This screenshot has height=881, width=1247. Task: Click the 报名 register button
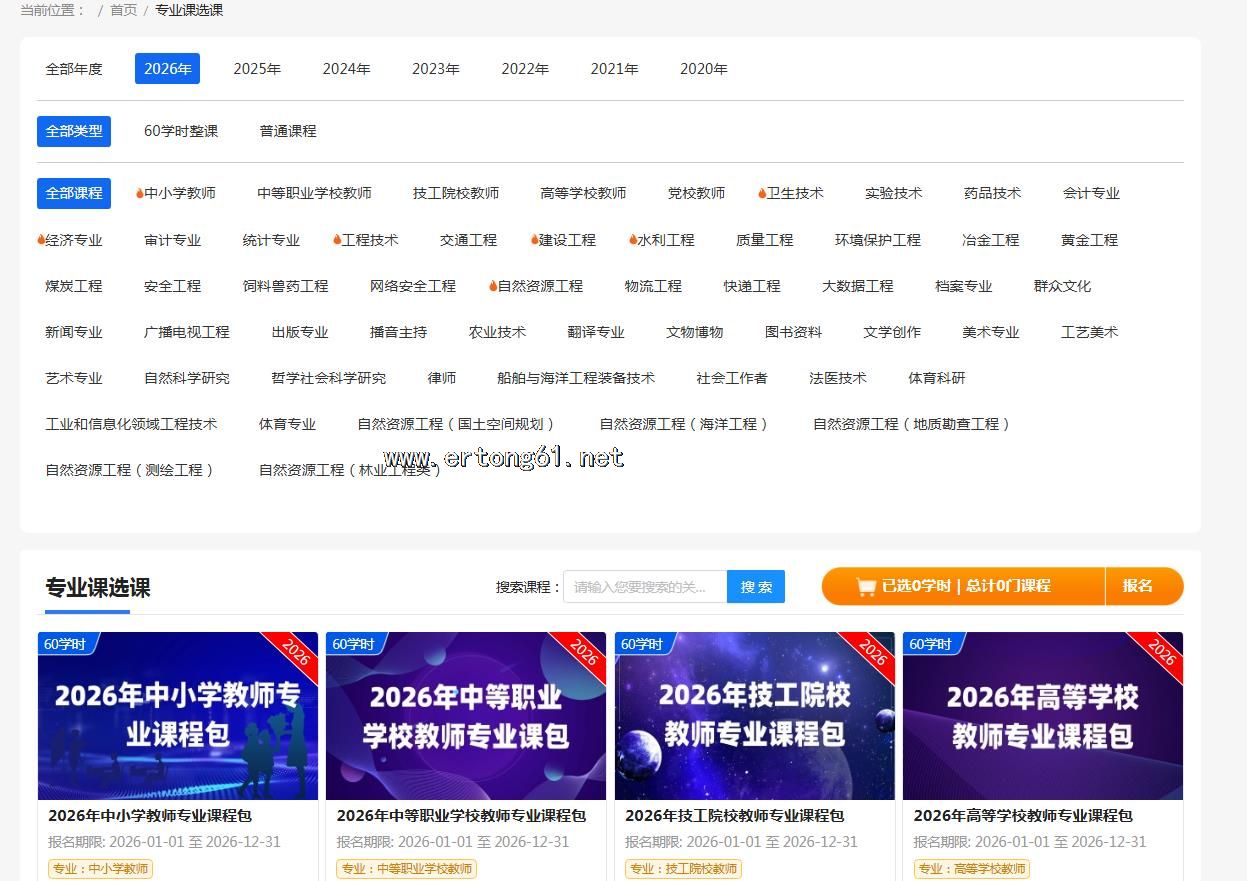pos(1138,586)
